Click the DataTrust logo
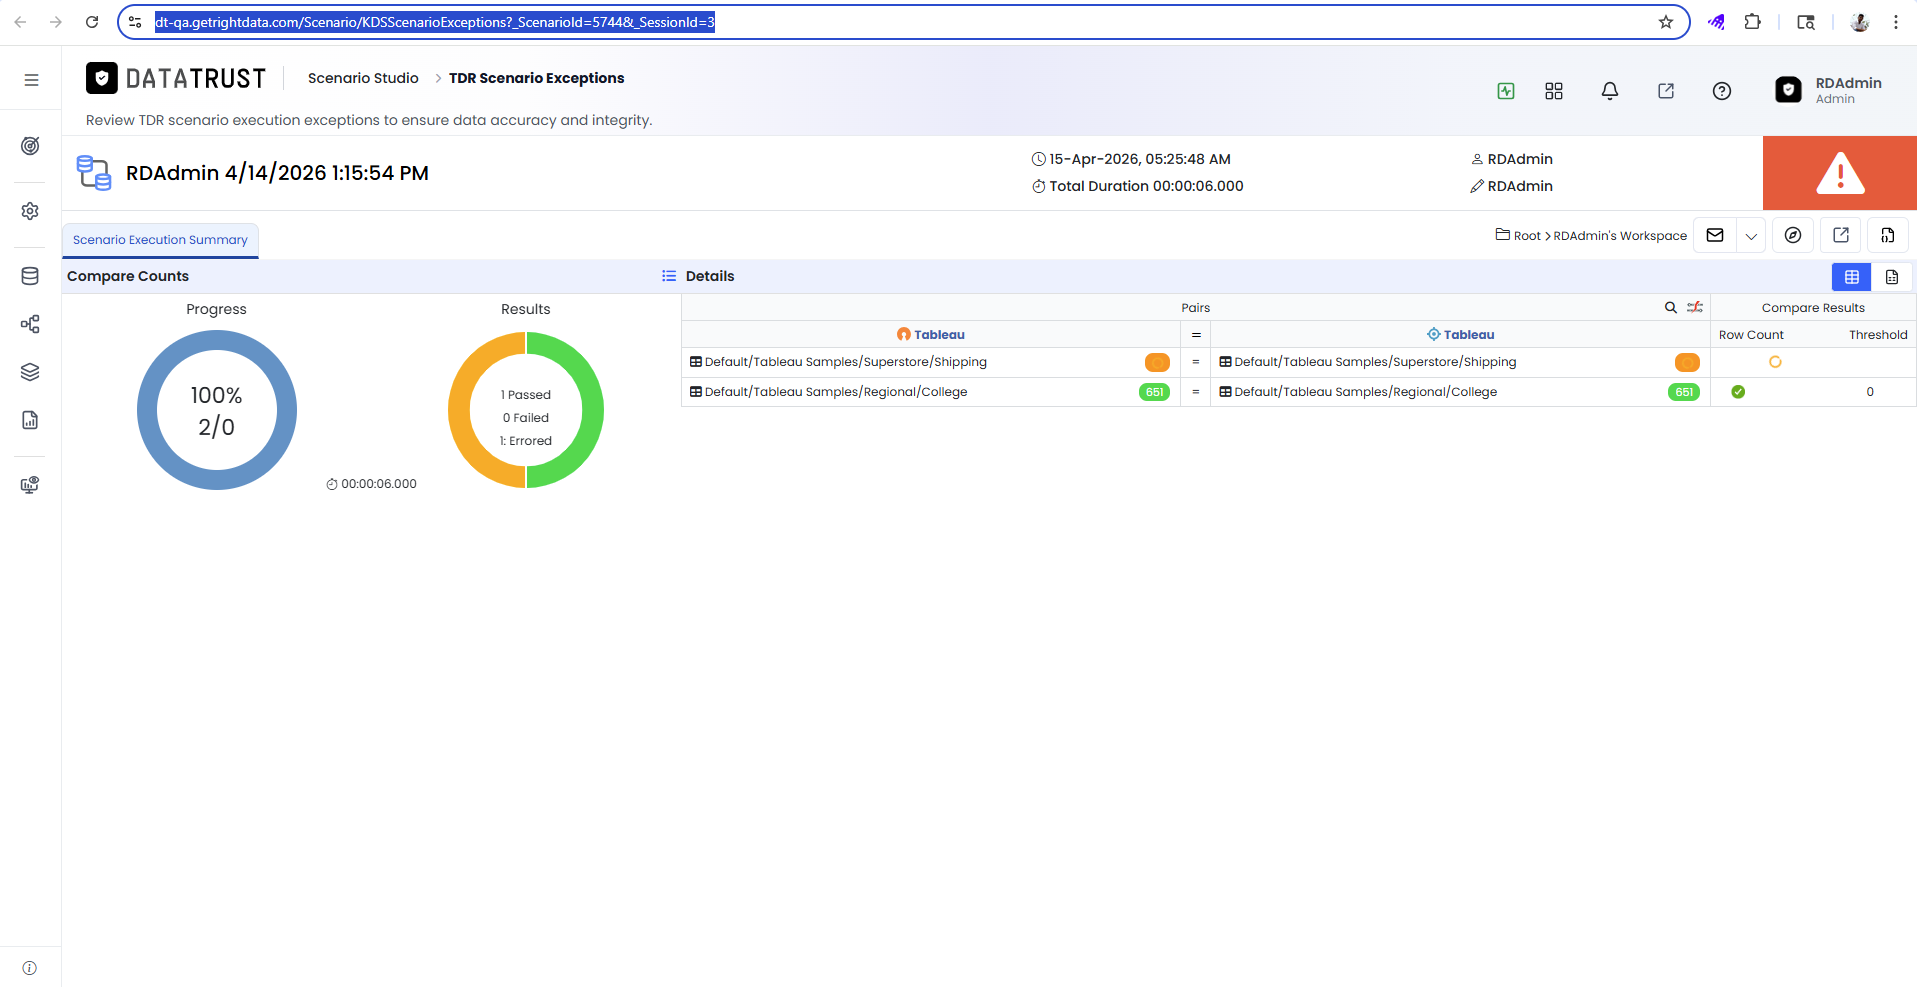This screenshot has height=987, width=1917. tap(176, 78)
